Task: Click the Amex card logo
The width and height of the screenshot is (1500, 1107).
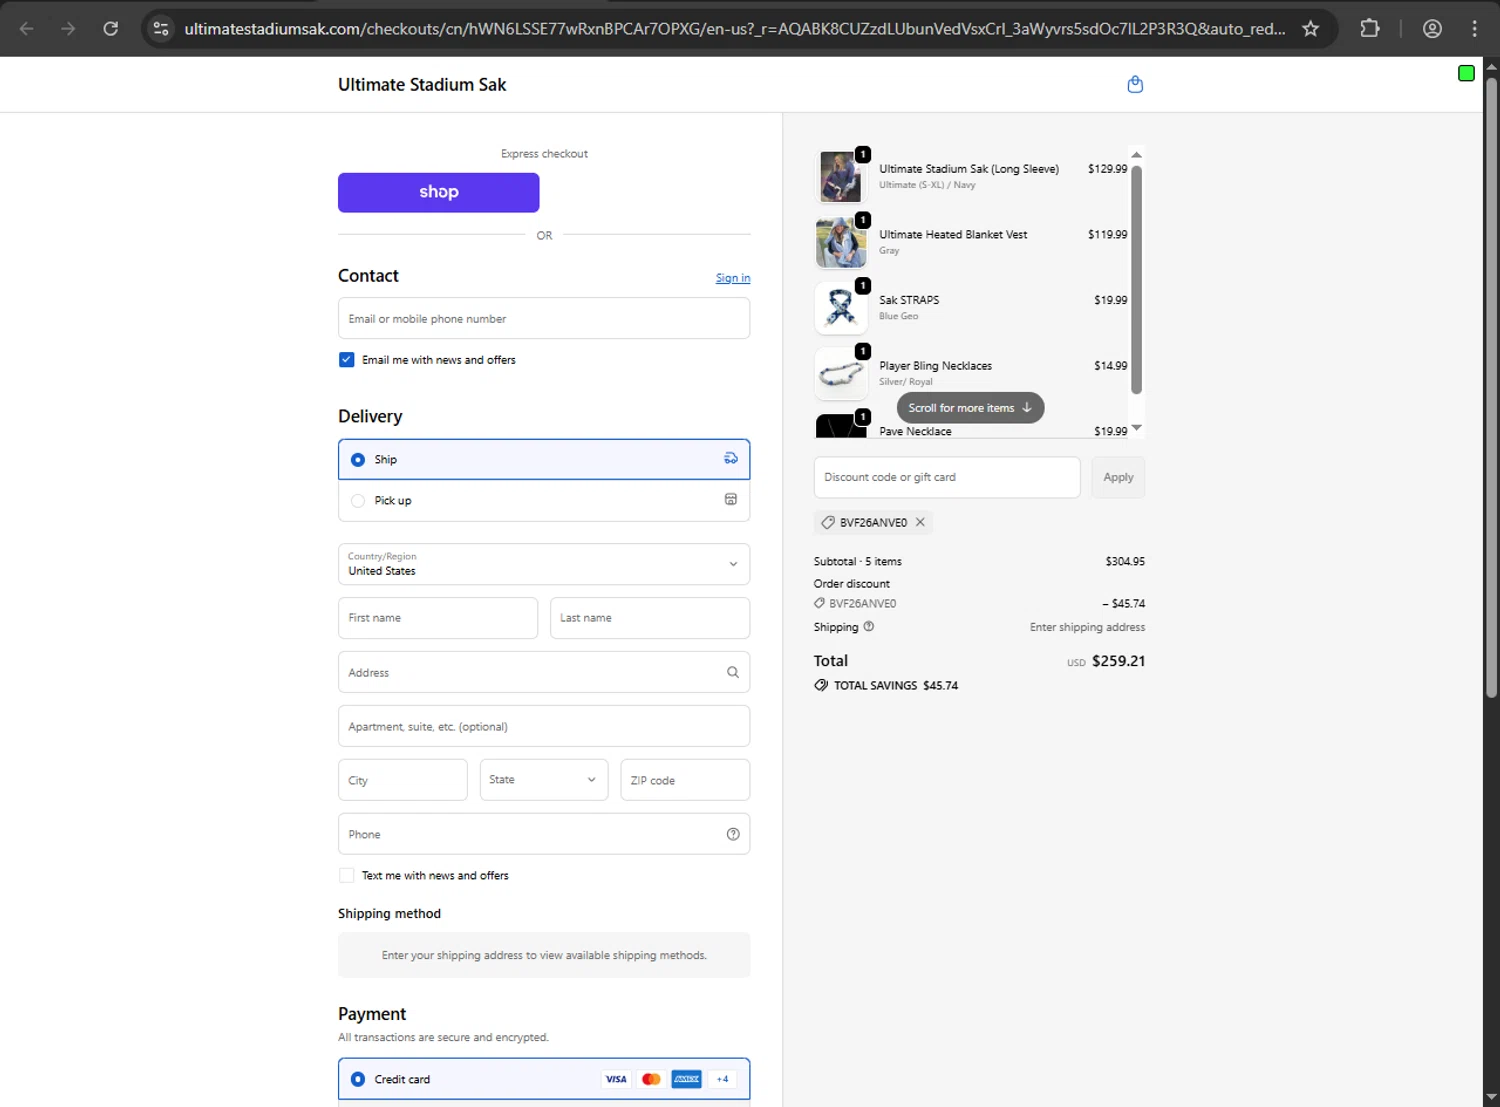Action: coord(686,1079)
